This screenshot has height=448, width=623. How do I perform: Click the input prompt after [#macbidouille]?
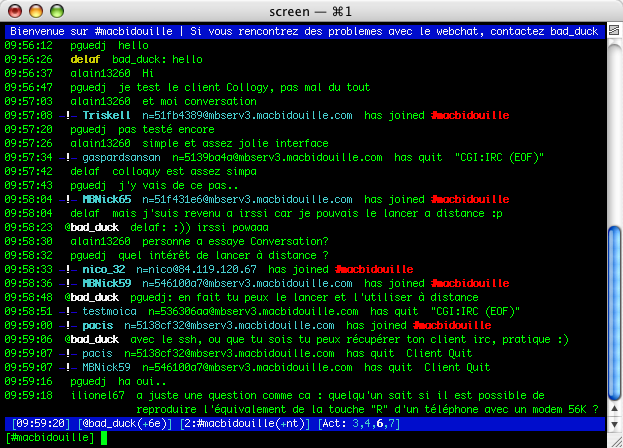(x=104, y=438)
